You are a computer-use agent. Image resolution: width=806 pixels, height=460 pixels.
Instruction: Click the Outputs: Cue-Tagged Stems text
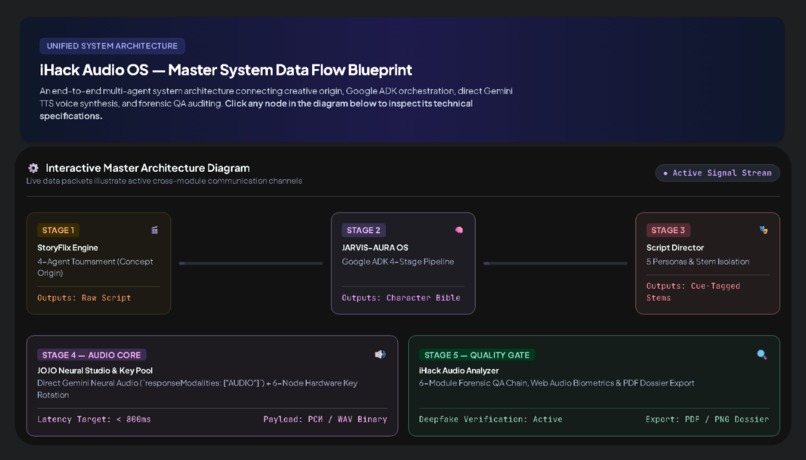coord(693,291)
